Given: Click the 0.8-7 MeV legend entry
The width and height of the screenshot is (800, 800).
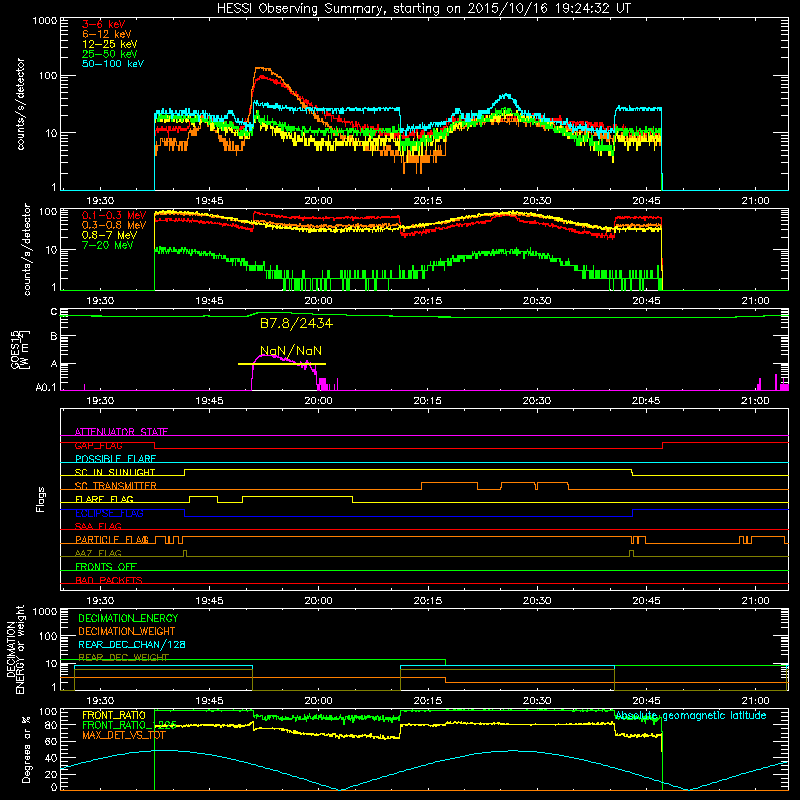Looking at the screenshot, I should pyautogui.click(x=109, y=235).
